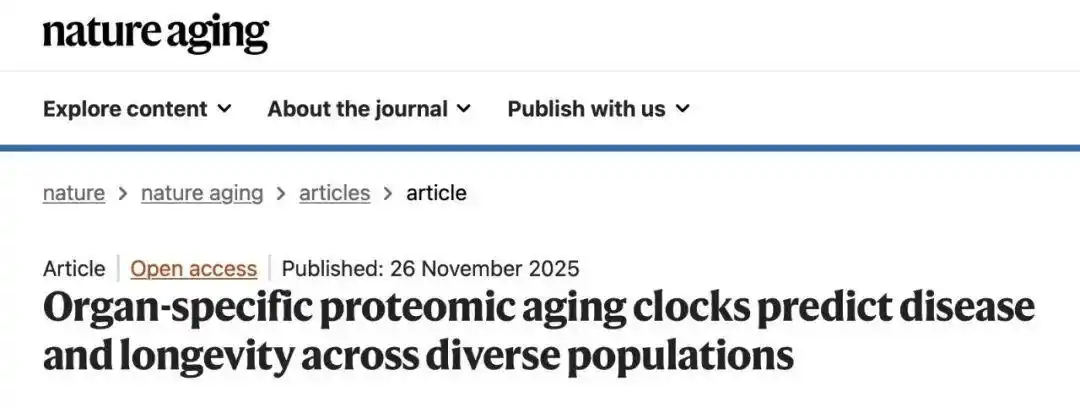The width and height of the screenshot is (1080, 408).
Task: Click the 'Article' type label
Action: point(73,269)
